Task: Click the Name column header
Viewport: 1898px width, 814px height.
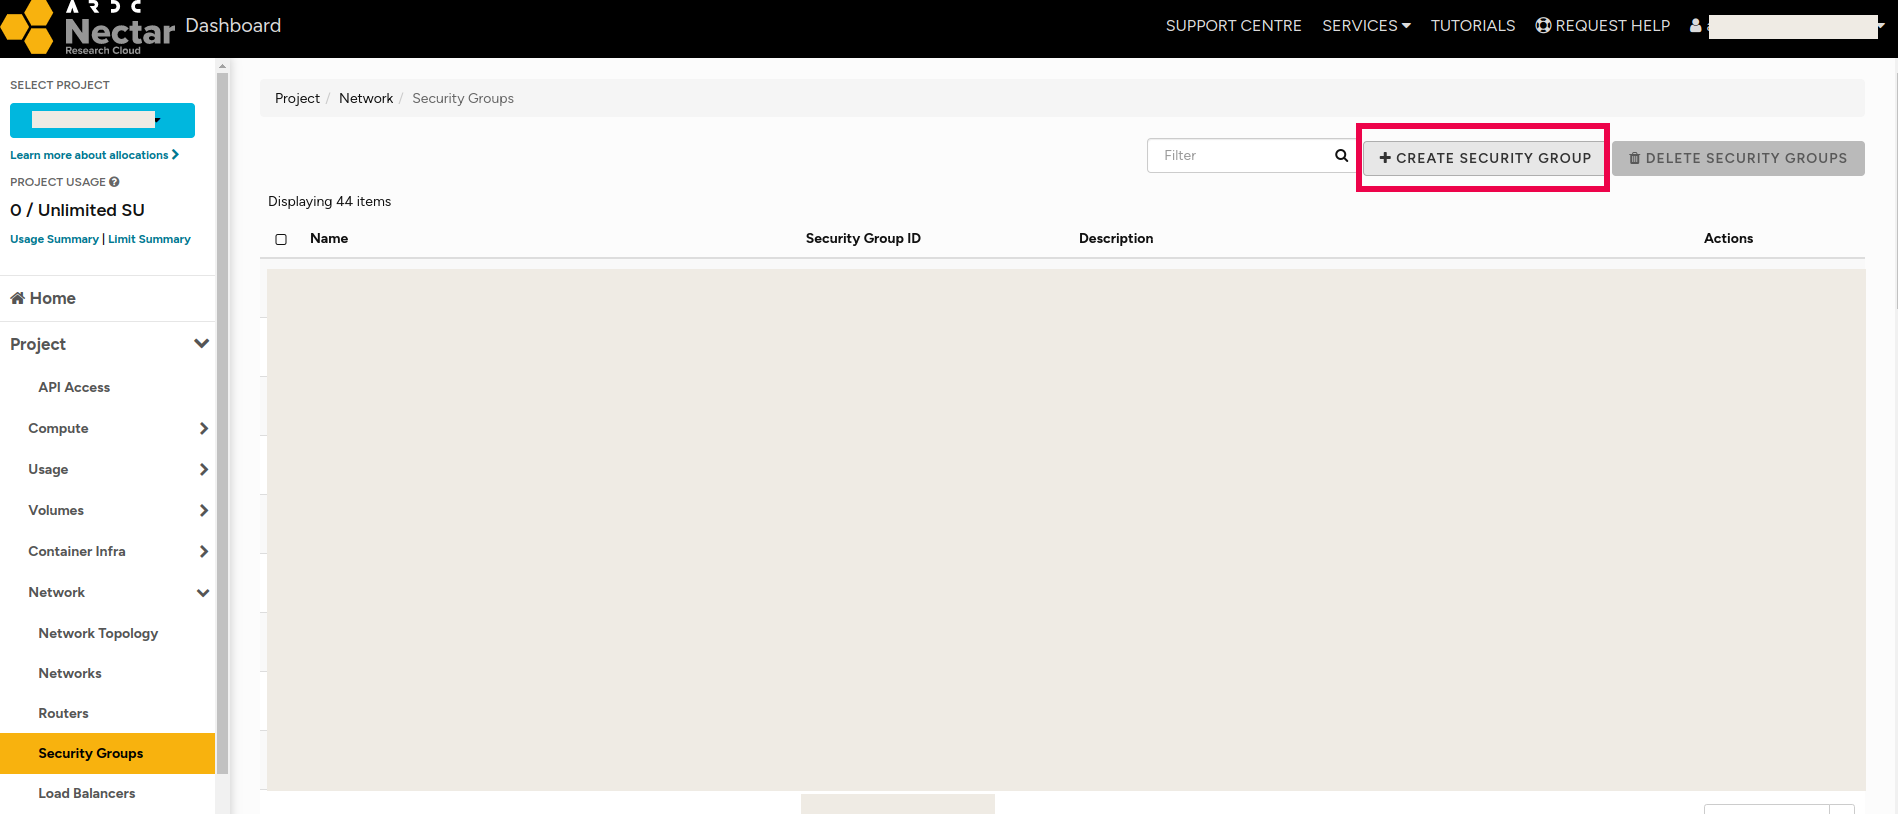Action: pos(329,238)
